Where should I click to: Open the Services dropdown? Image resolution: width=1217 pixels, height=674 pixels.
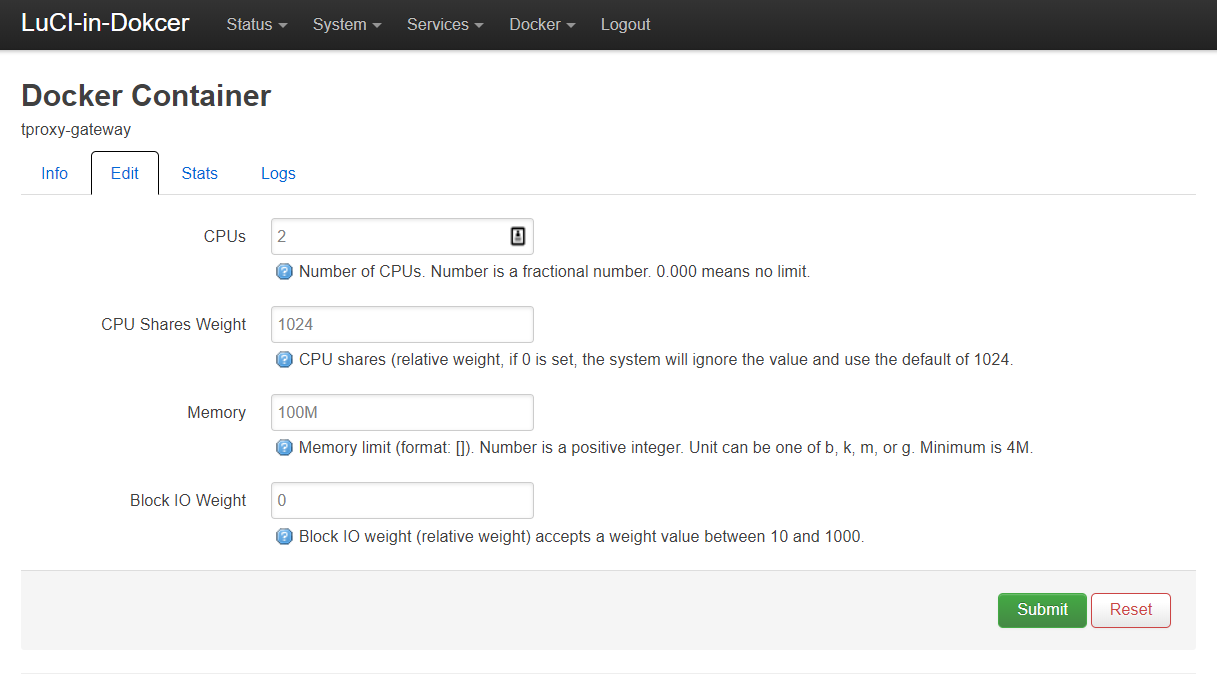point(445,25)
